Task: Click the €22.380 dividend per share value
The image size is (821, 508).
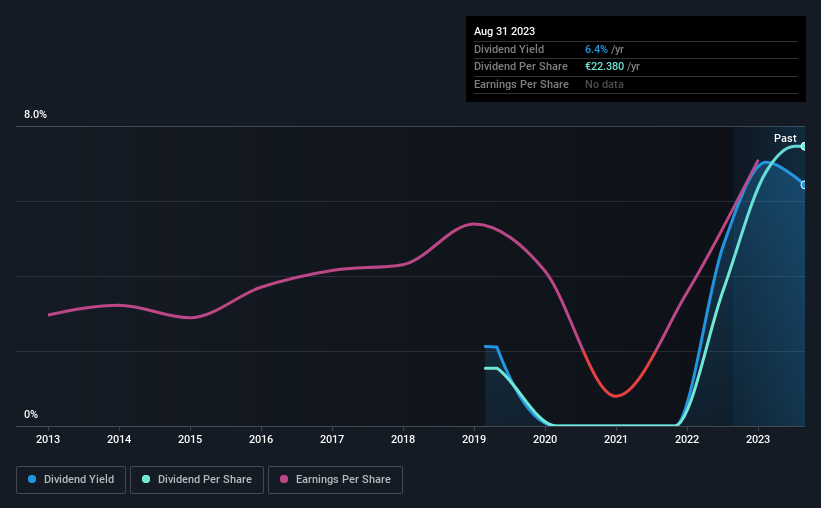Action: coord(604,67)
